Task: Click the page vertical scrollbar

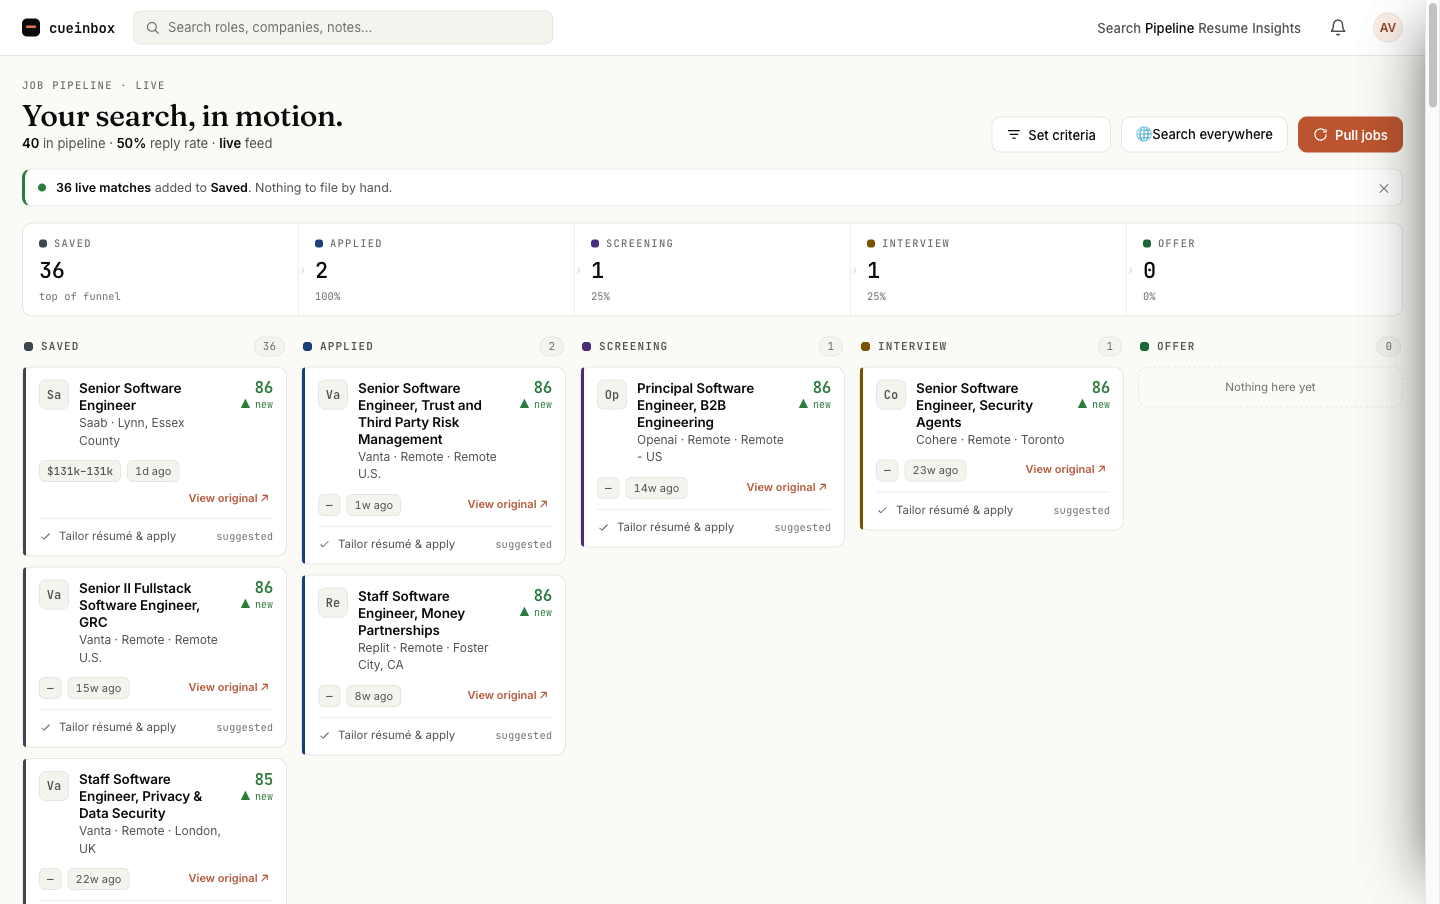Action: click(1432, 55)
